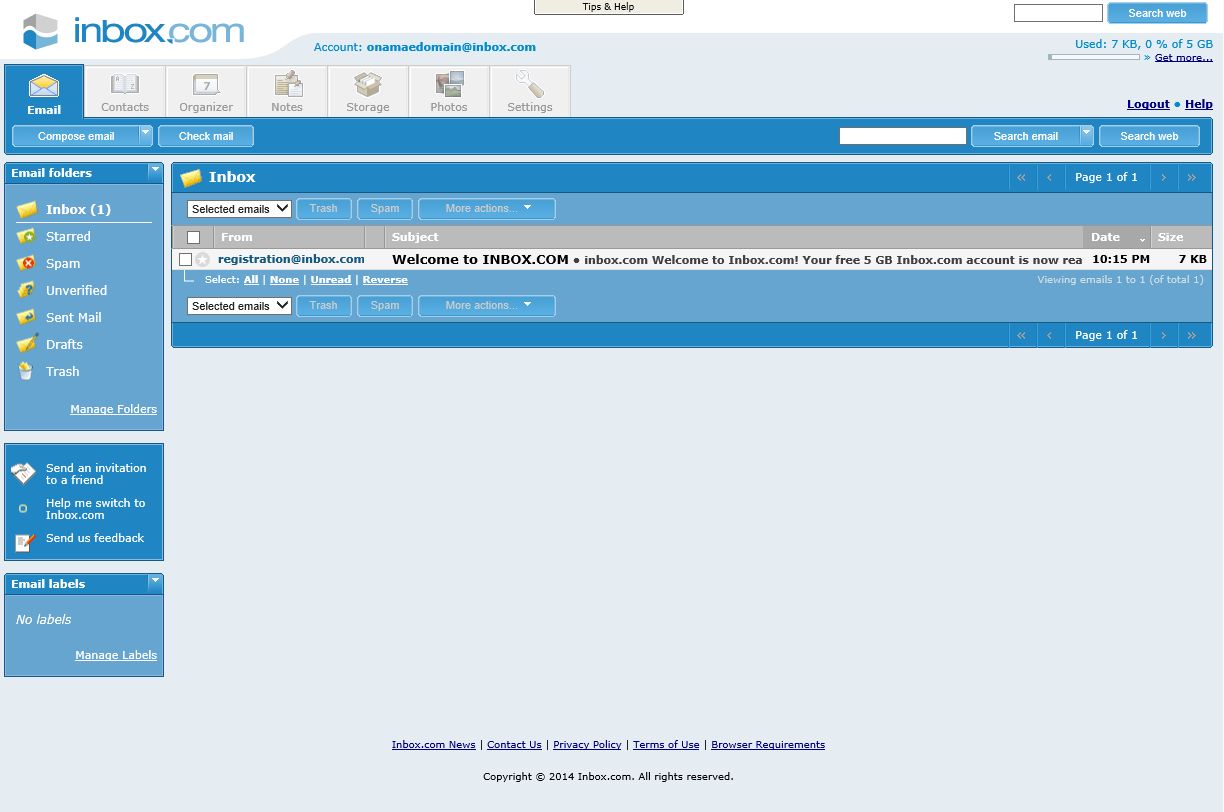Open the Welcome to INBOX.COM message
The height and width of the screenshot is (812, 1224).
pos(737,259)
